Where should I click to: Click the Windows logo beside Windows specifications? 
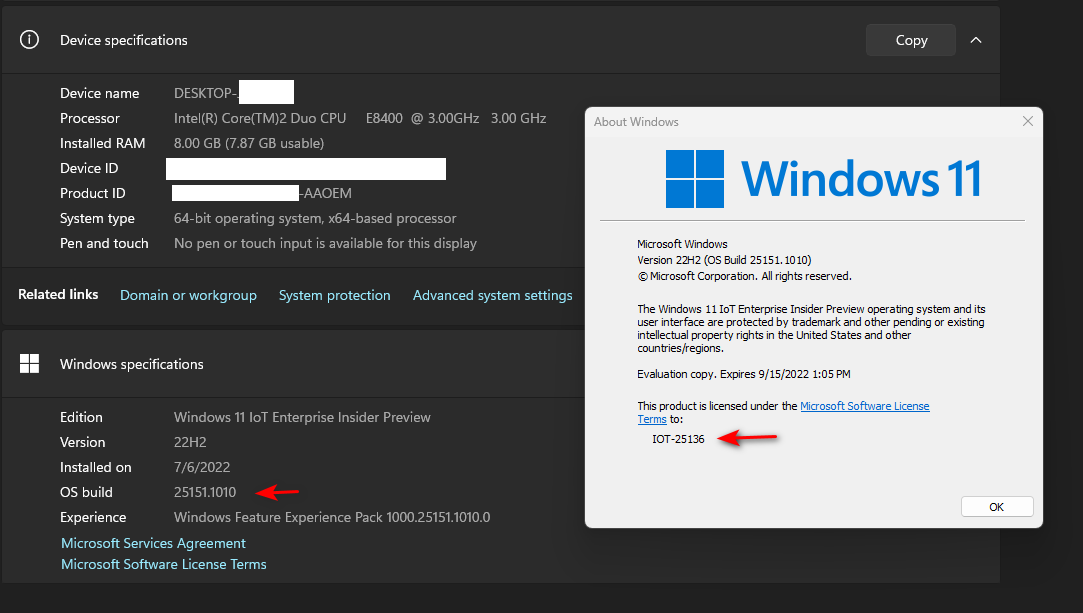(29, 364)
